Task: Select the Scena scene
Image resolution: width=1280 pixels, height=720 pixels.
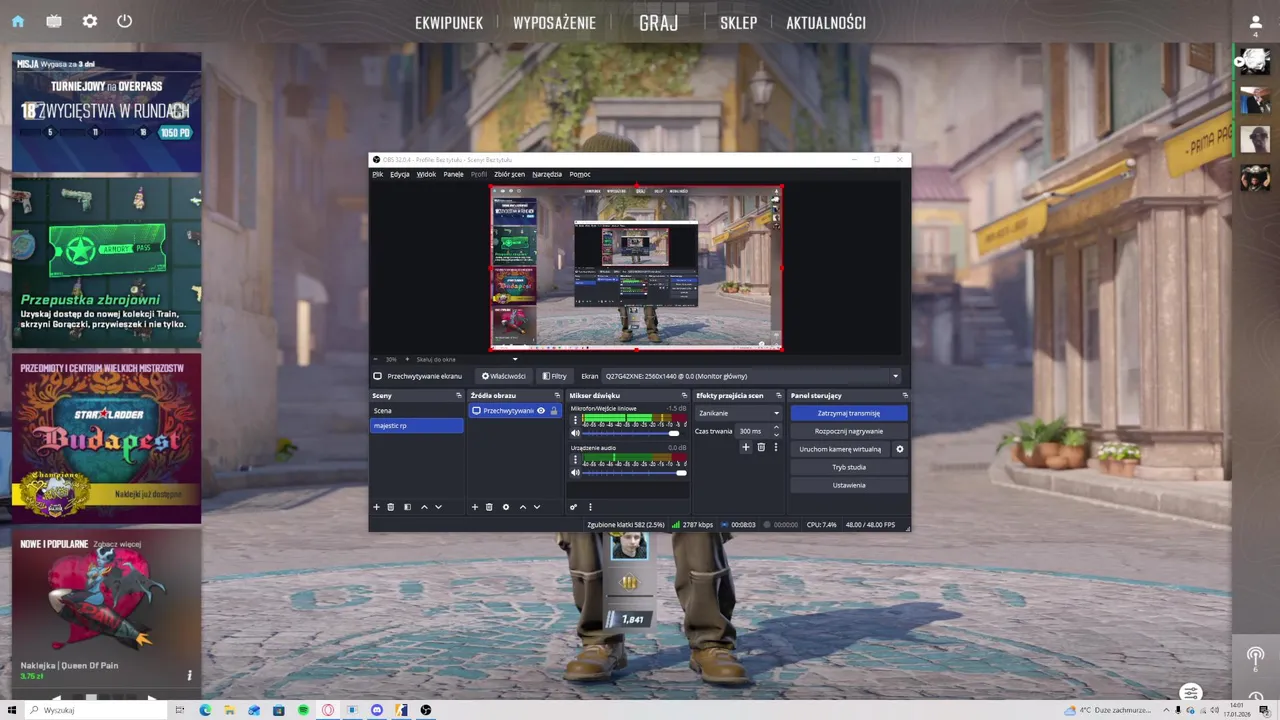Action: [x=417, y=410]
